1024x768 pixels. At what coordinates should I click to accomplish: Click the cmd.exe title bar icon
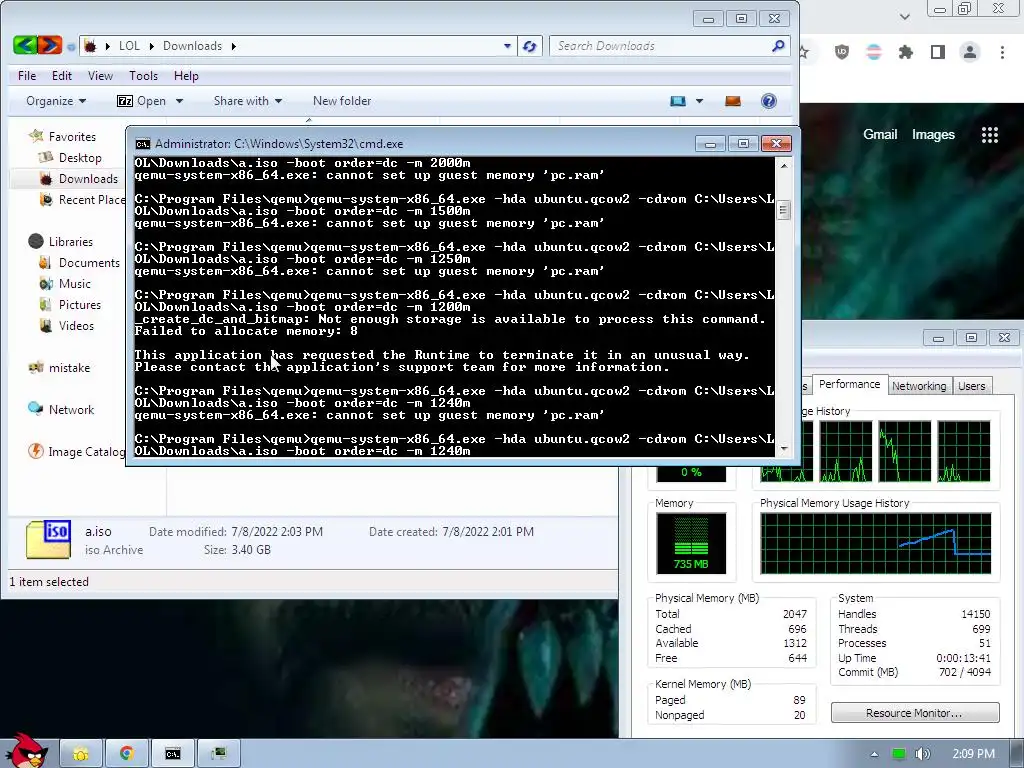(142, 144)
